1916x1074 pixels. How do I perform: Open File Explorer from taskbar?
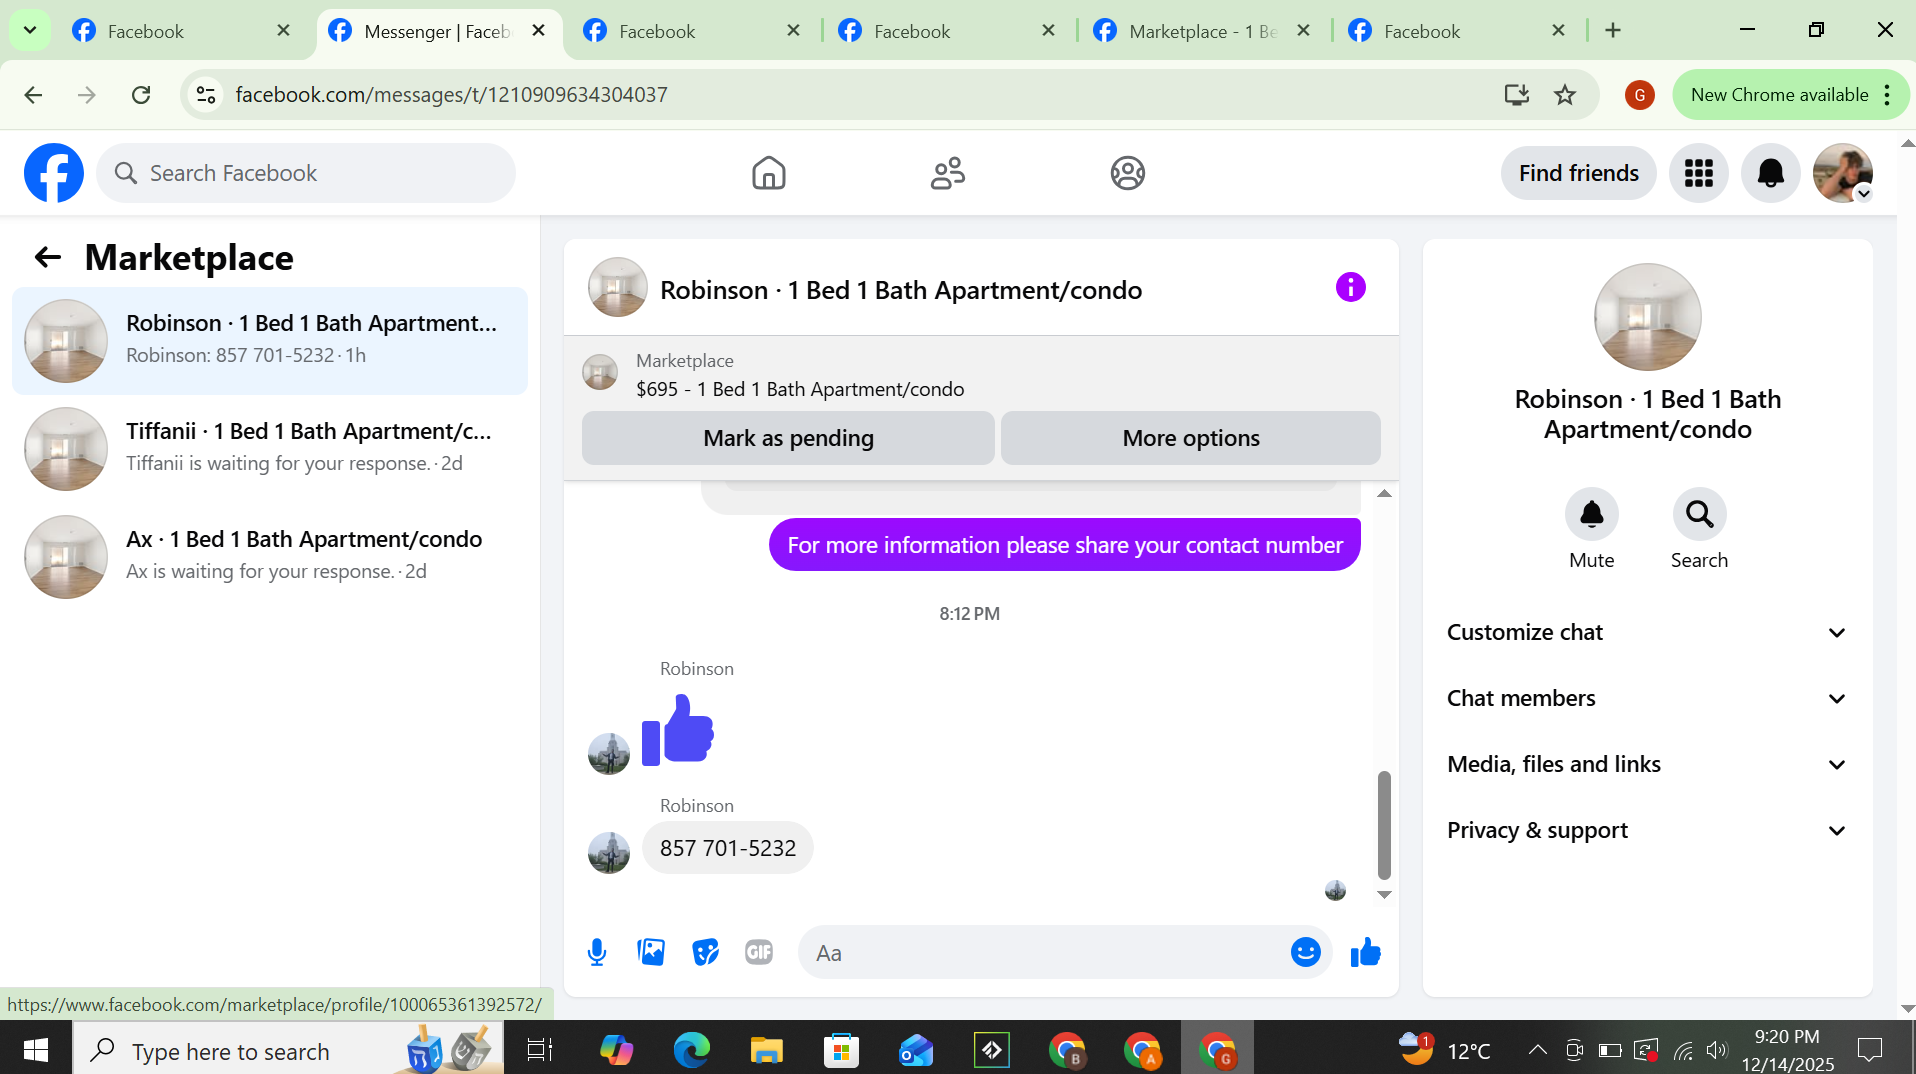click(766, 1050)
